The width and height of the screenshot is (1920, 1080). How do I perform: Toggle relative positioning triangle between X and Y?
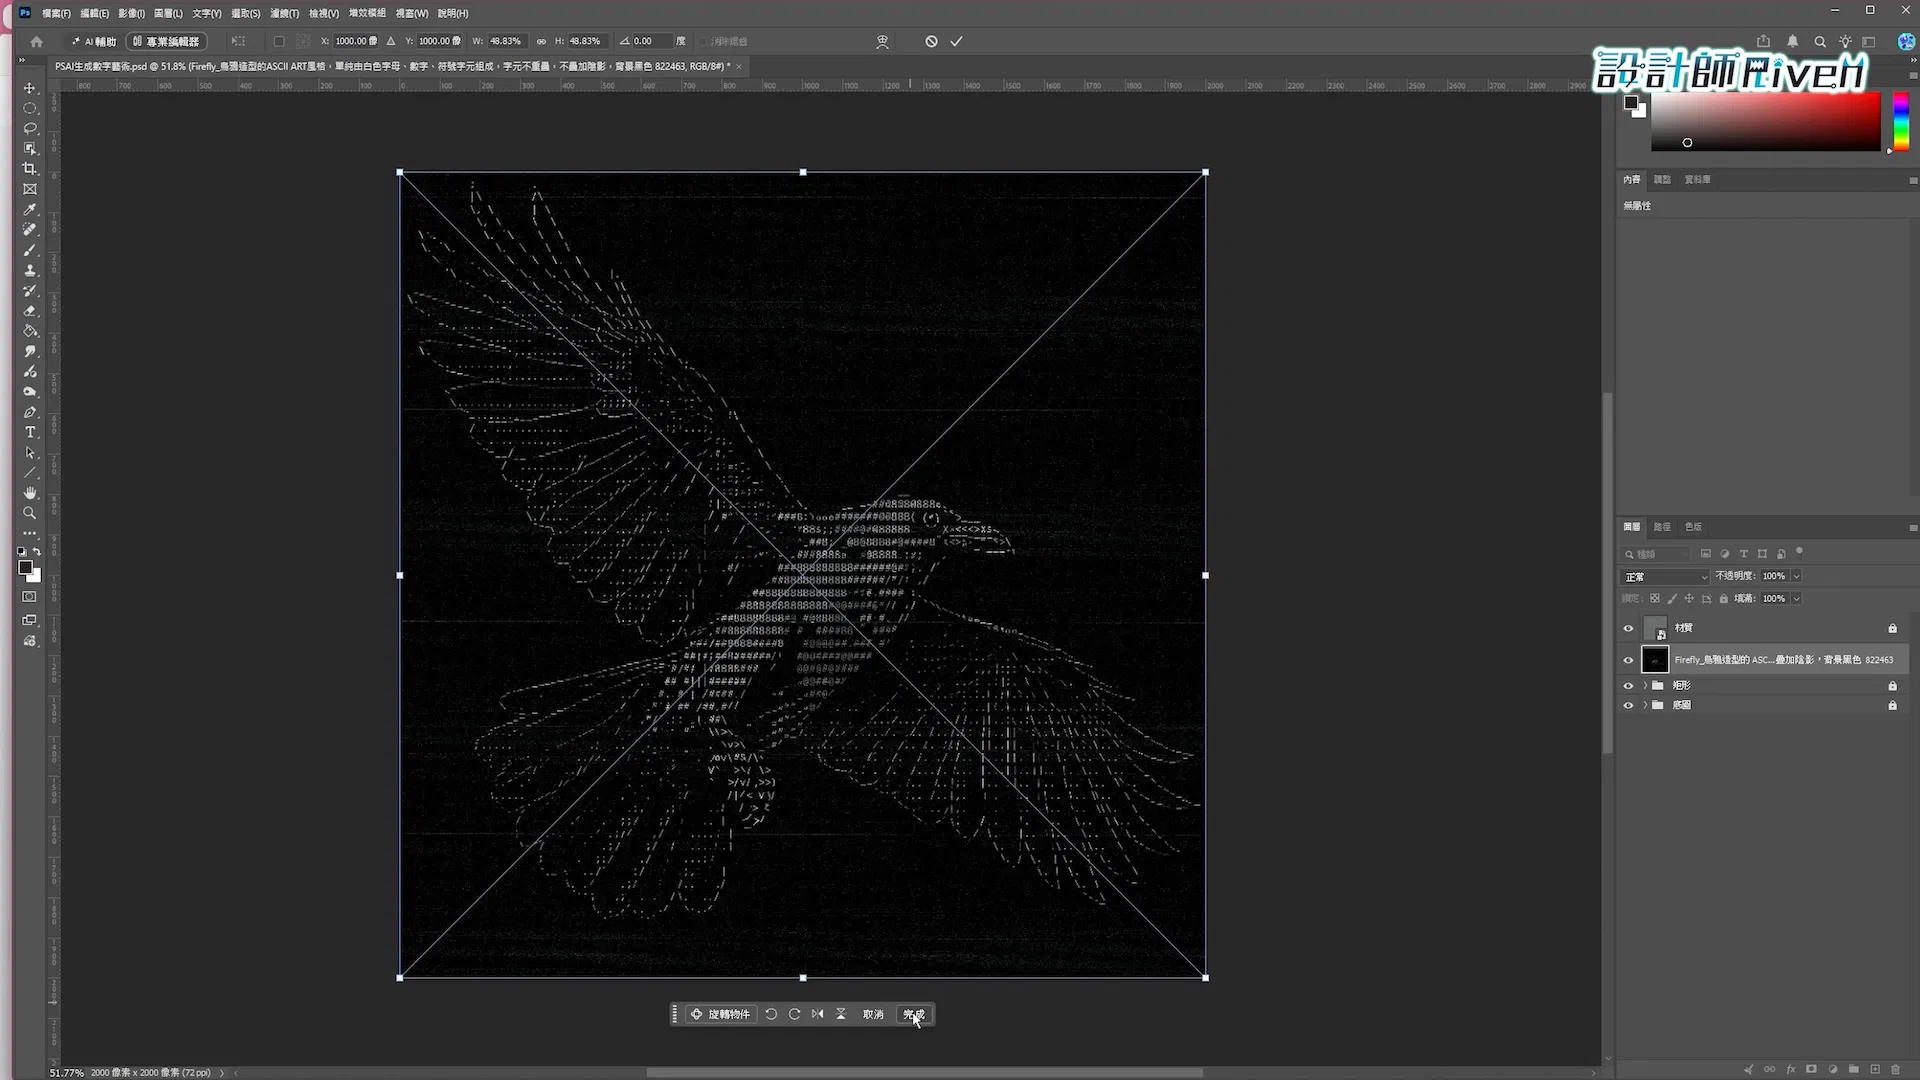391,41
